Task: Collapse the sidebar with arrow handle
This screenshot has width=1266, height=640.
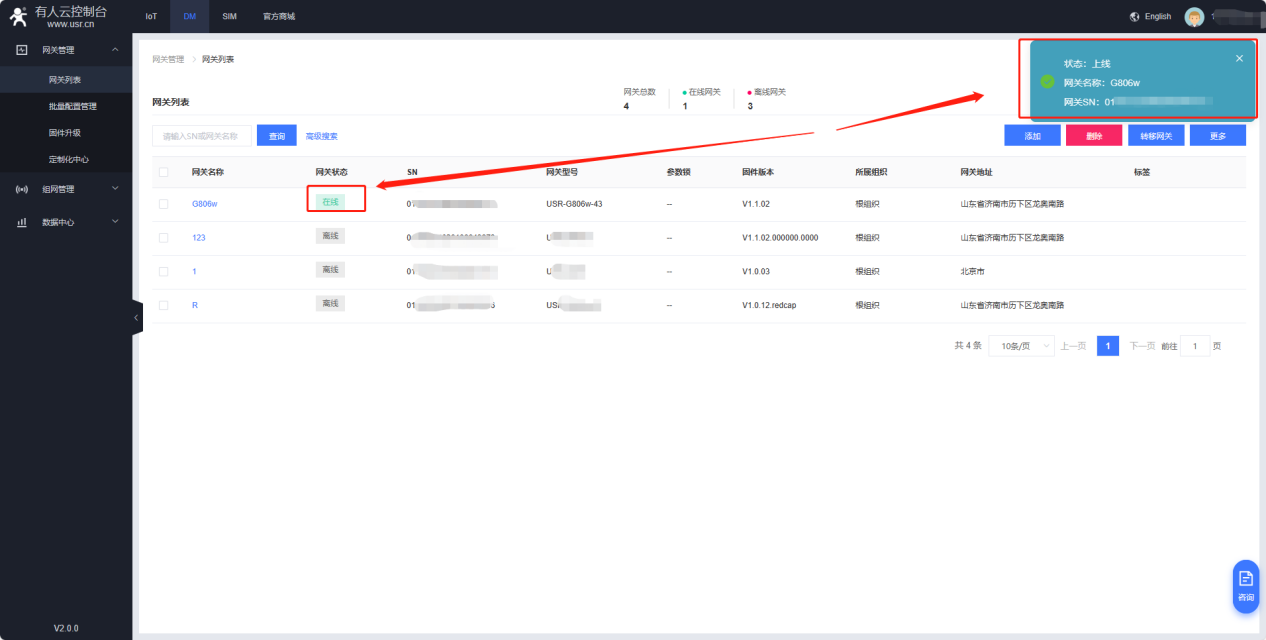Action: point(137,317)
